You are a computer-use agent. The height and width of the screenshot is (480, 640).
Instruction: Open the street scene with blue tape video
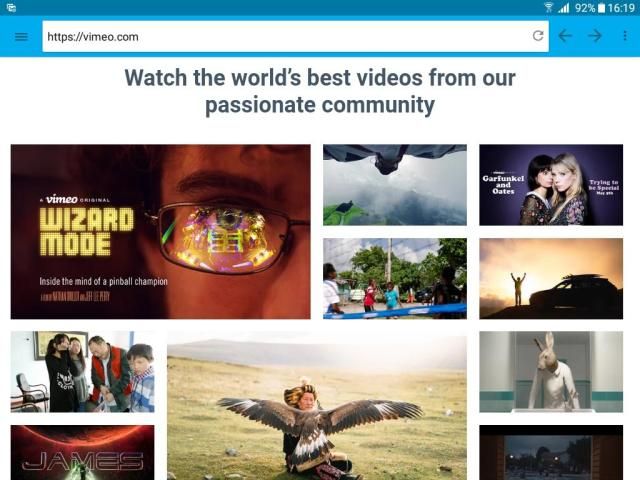tap(394, 278)
